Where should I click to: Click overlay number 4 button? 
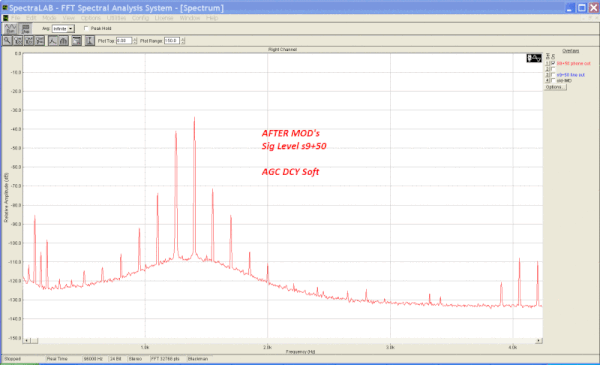pos(547,81)
